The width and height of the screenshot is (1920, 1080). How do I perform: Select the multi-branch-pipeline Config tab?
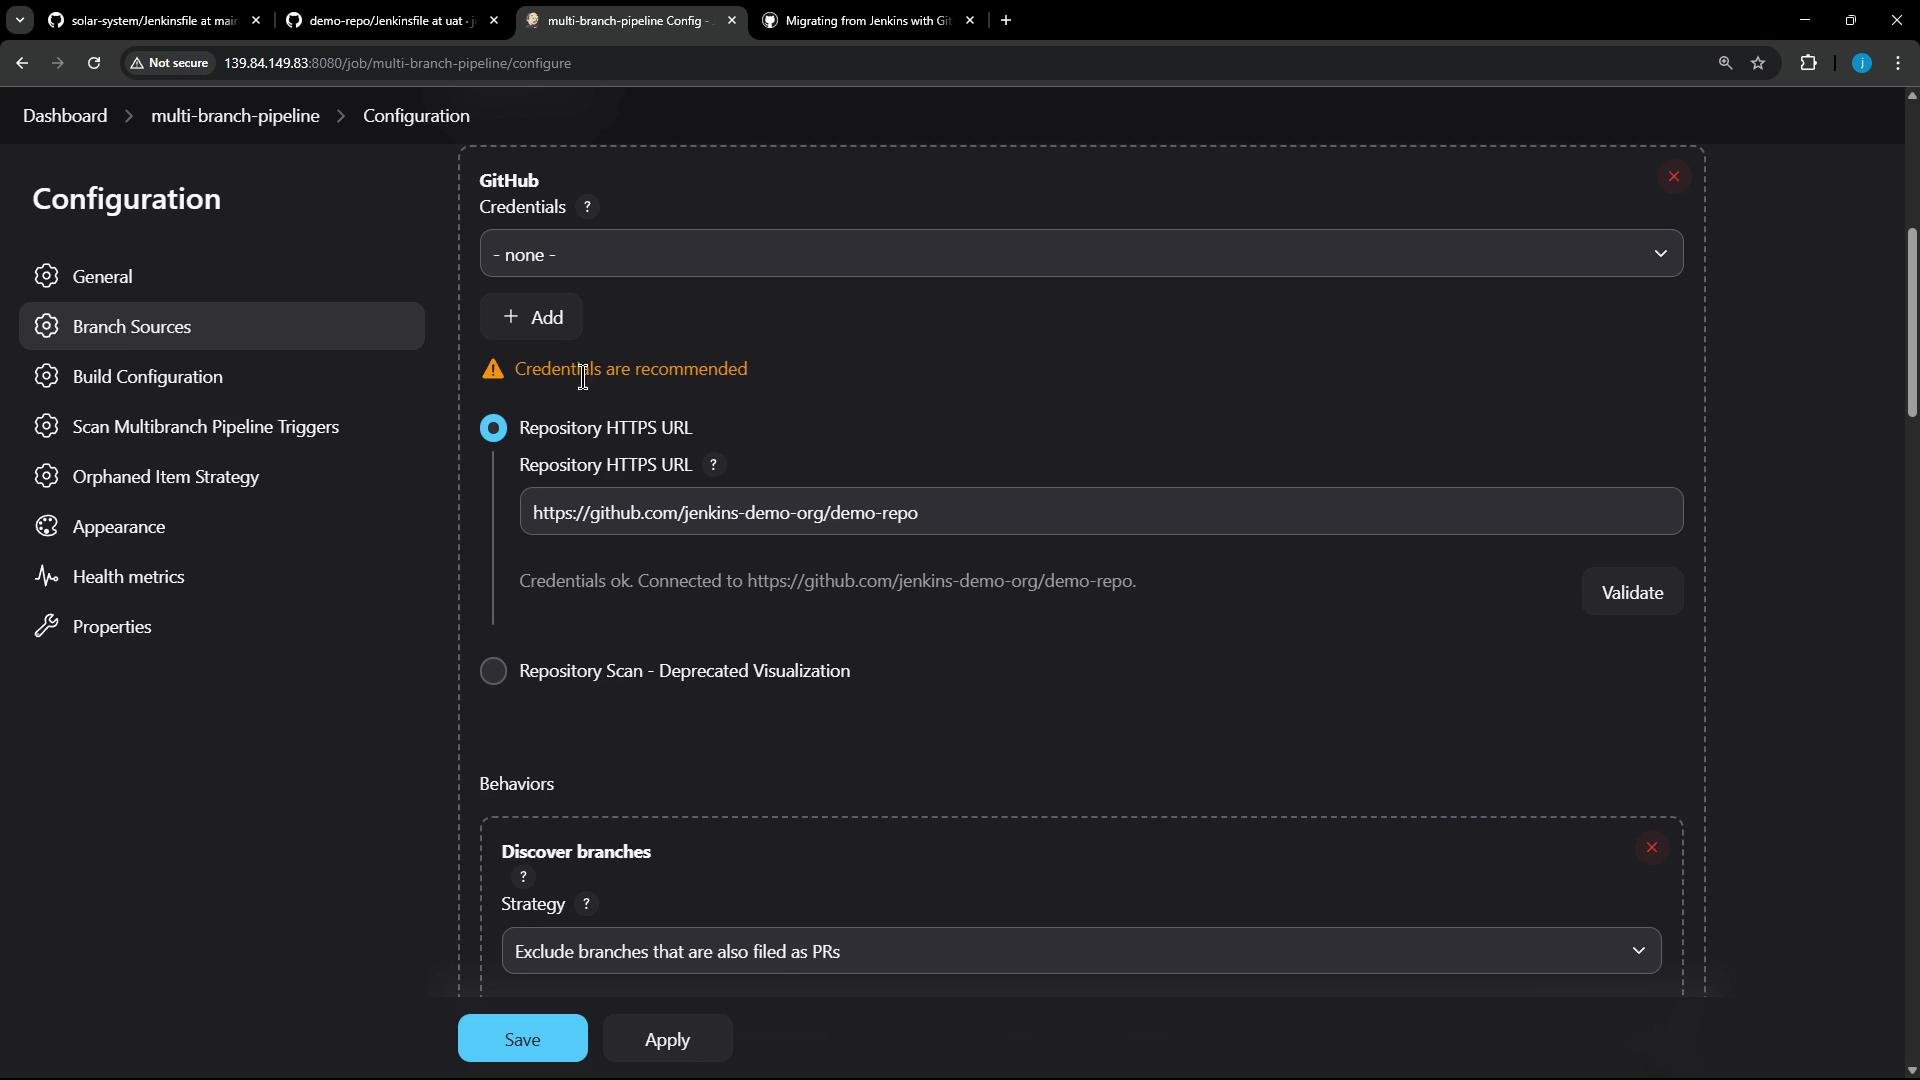pyautogui.click(x=630, y=20)
